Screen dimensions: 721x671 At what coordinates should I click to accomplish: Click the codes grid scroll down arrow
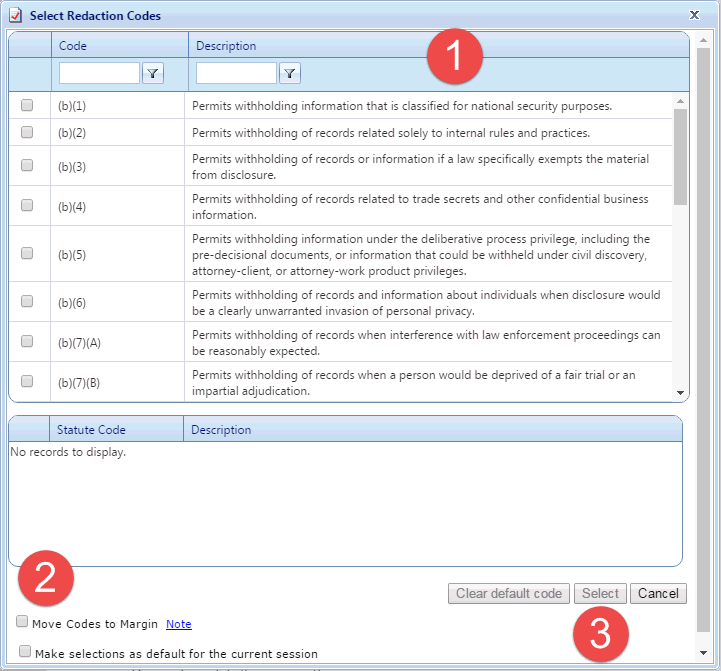tap(681, 393)
